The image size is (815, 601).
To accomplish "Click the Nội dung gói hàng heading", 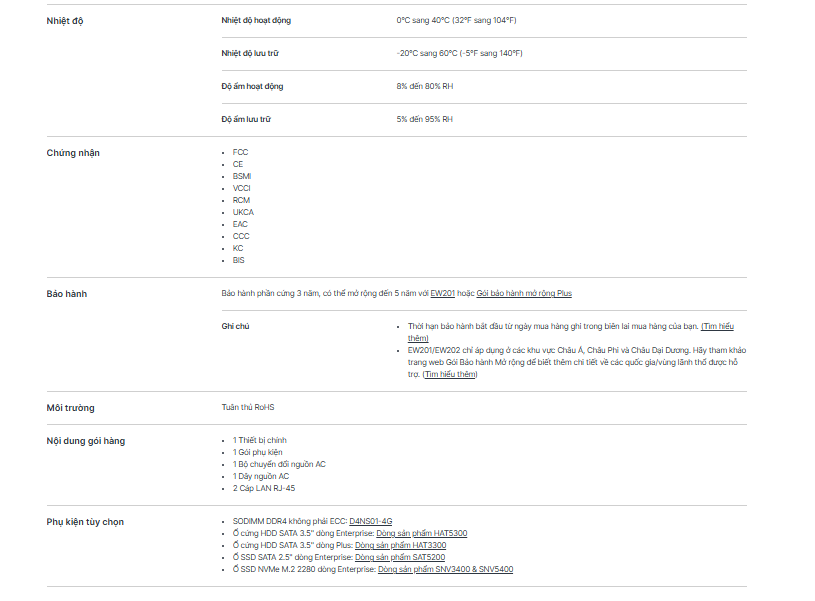I will [x=86, y=441].
